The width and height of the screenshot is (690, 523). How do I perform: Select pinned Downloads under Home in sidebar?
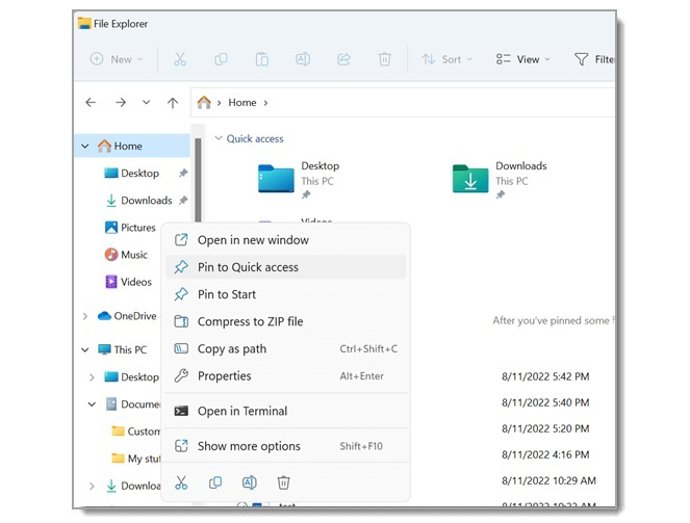146,200
